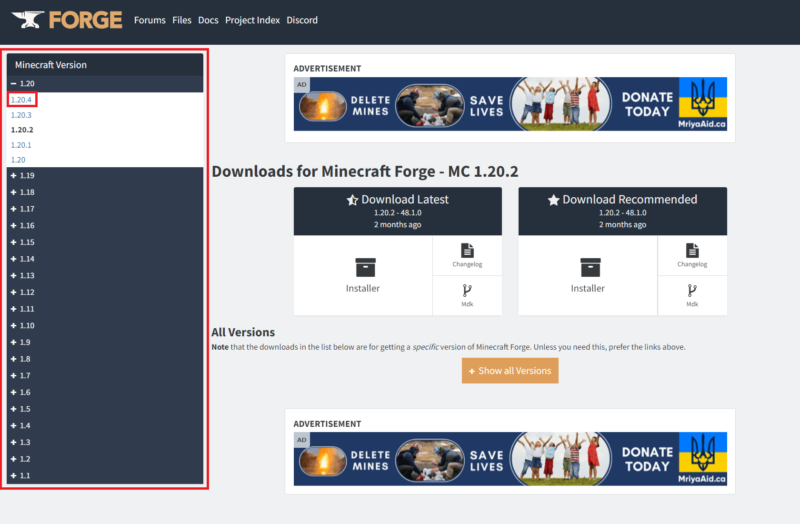Expand the 1.13 version group
Image resolution: width=800 pixels, height=524 pixels.
105,276
